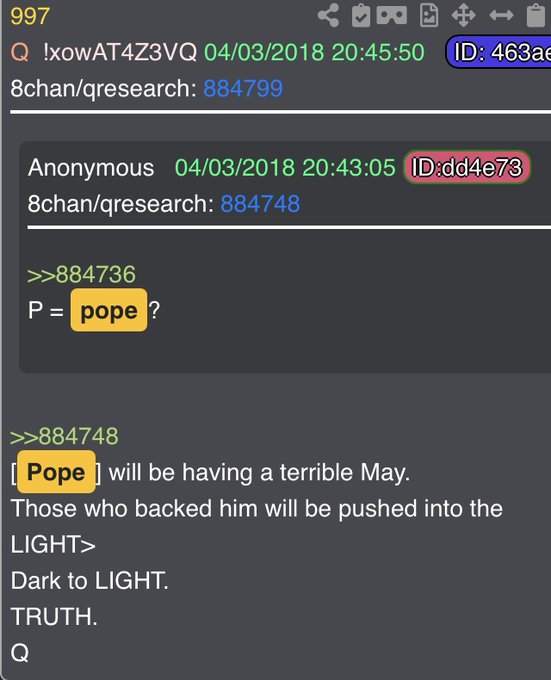
Task: Click the image file icon
Action: [429, 16]
